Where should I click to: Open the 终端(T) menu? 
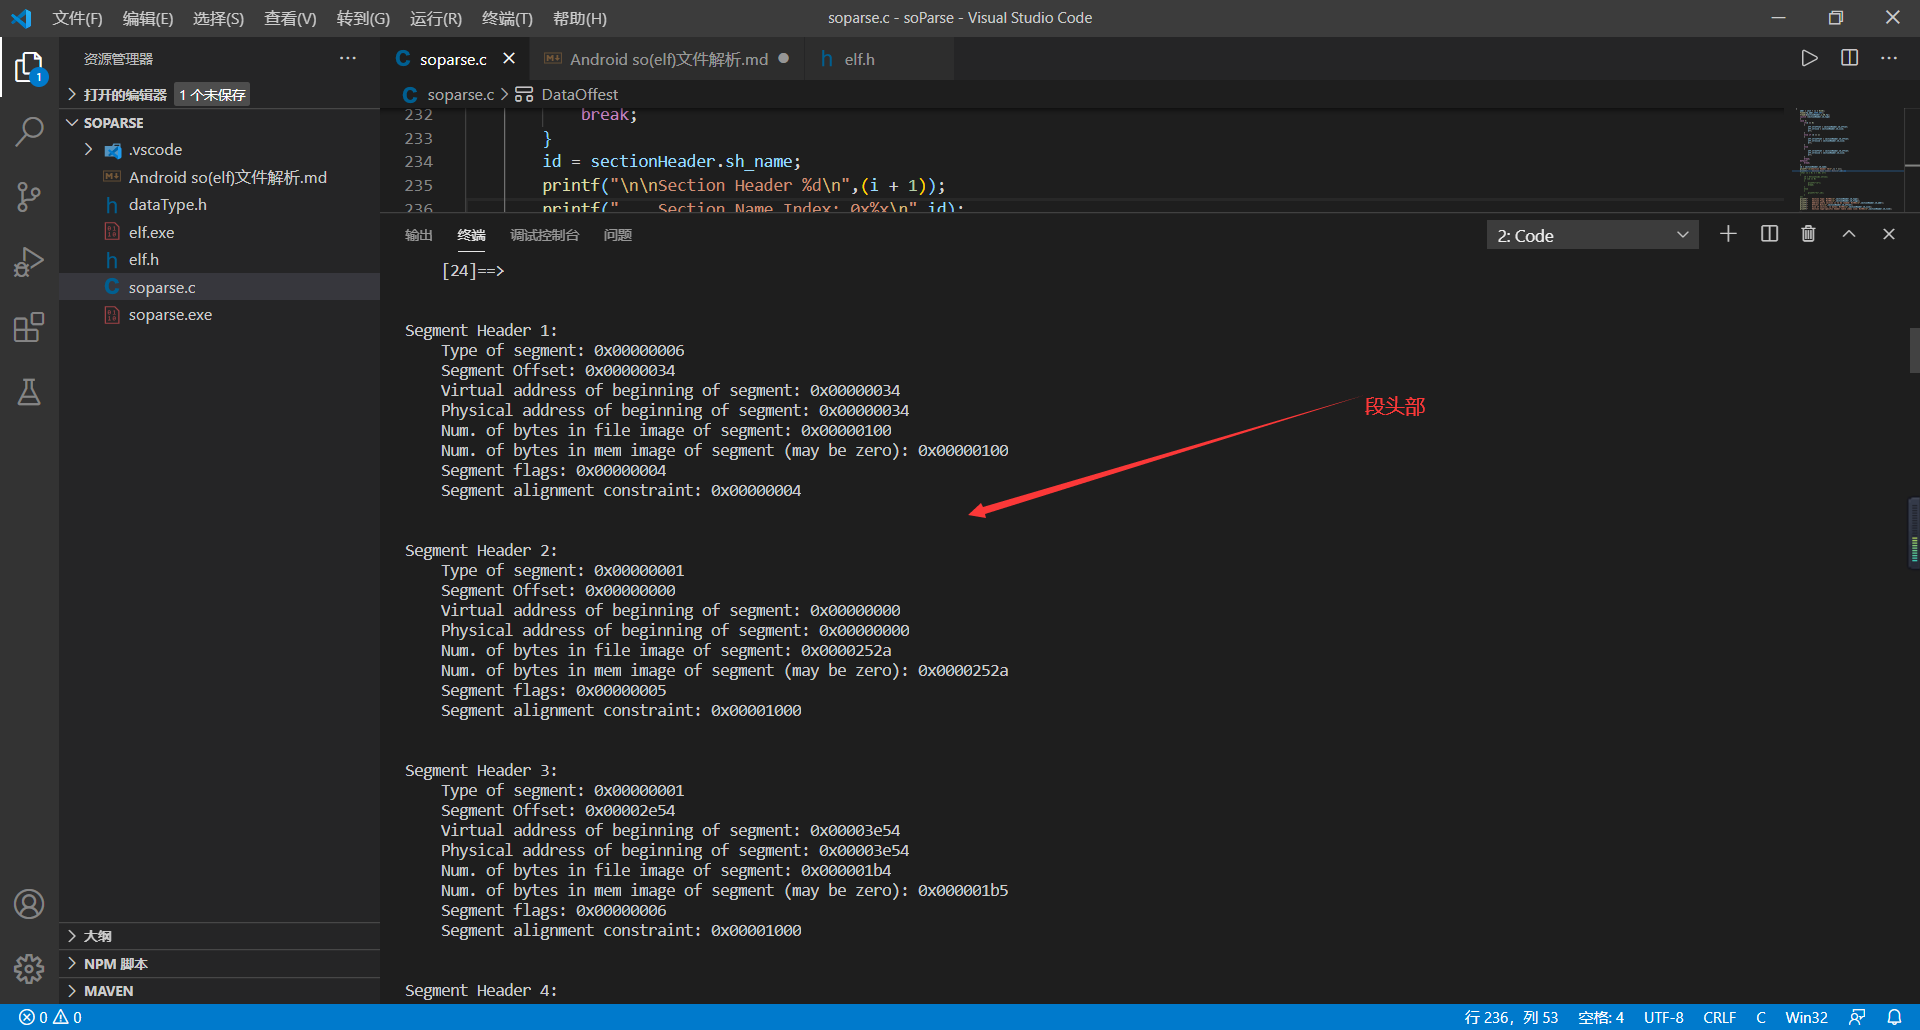(507, 18)
